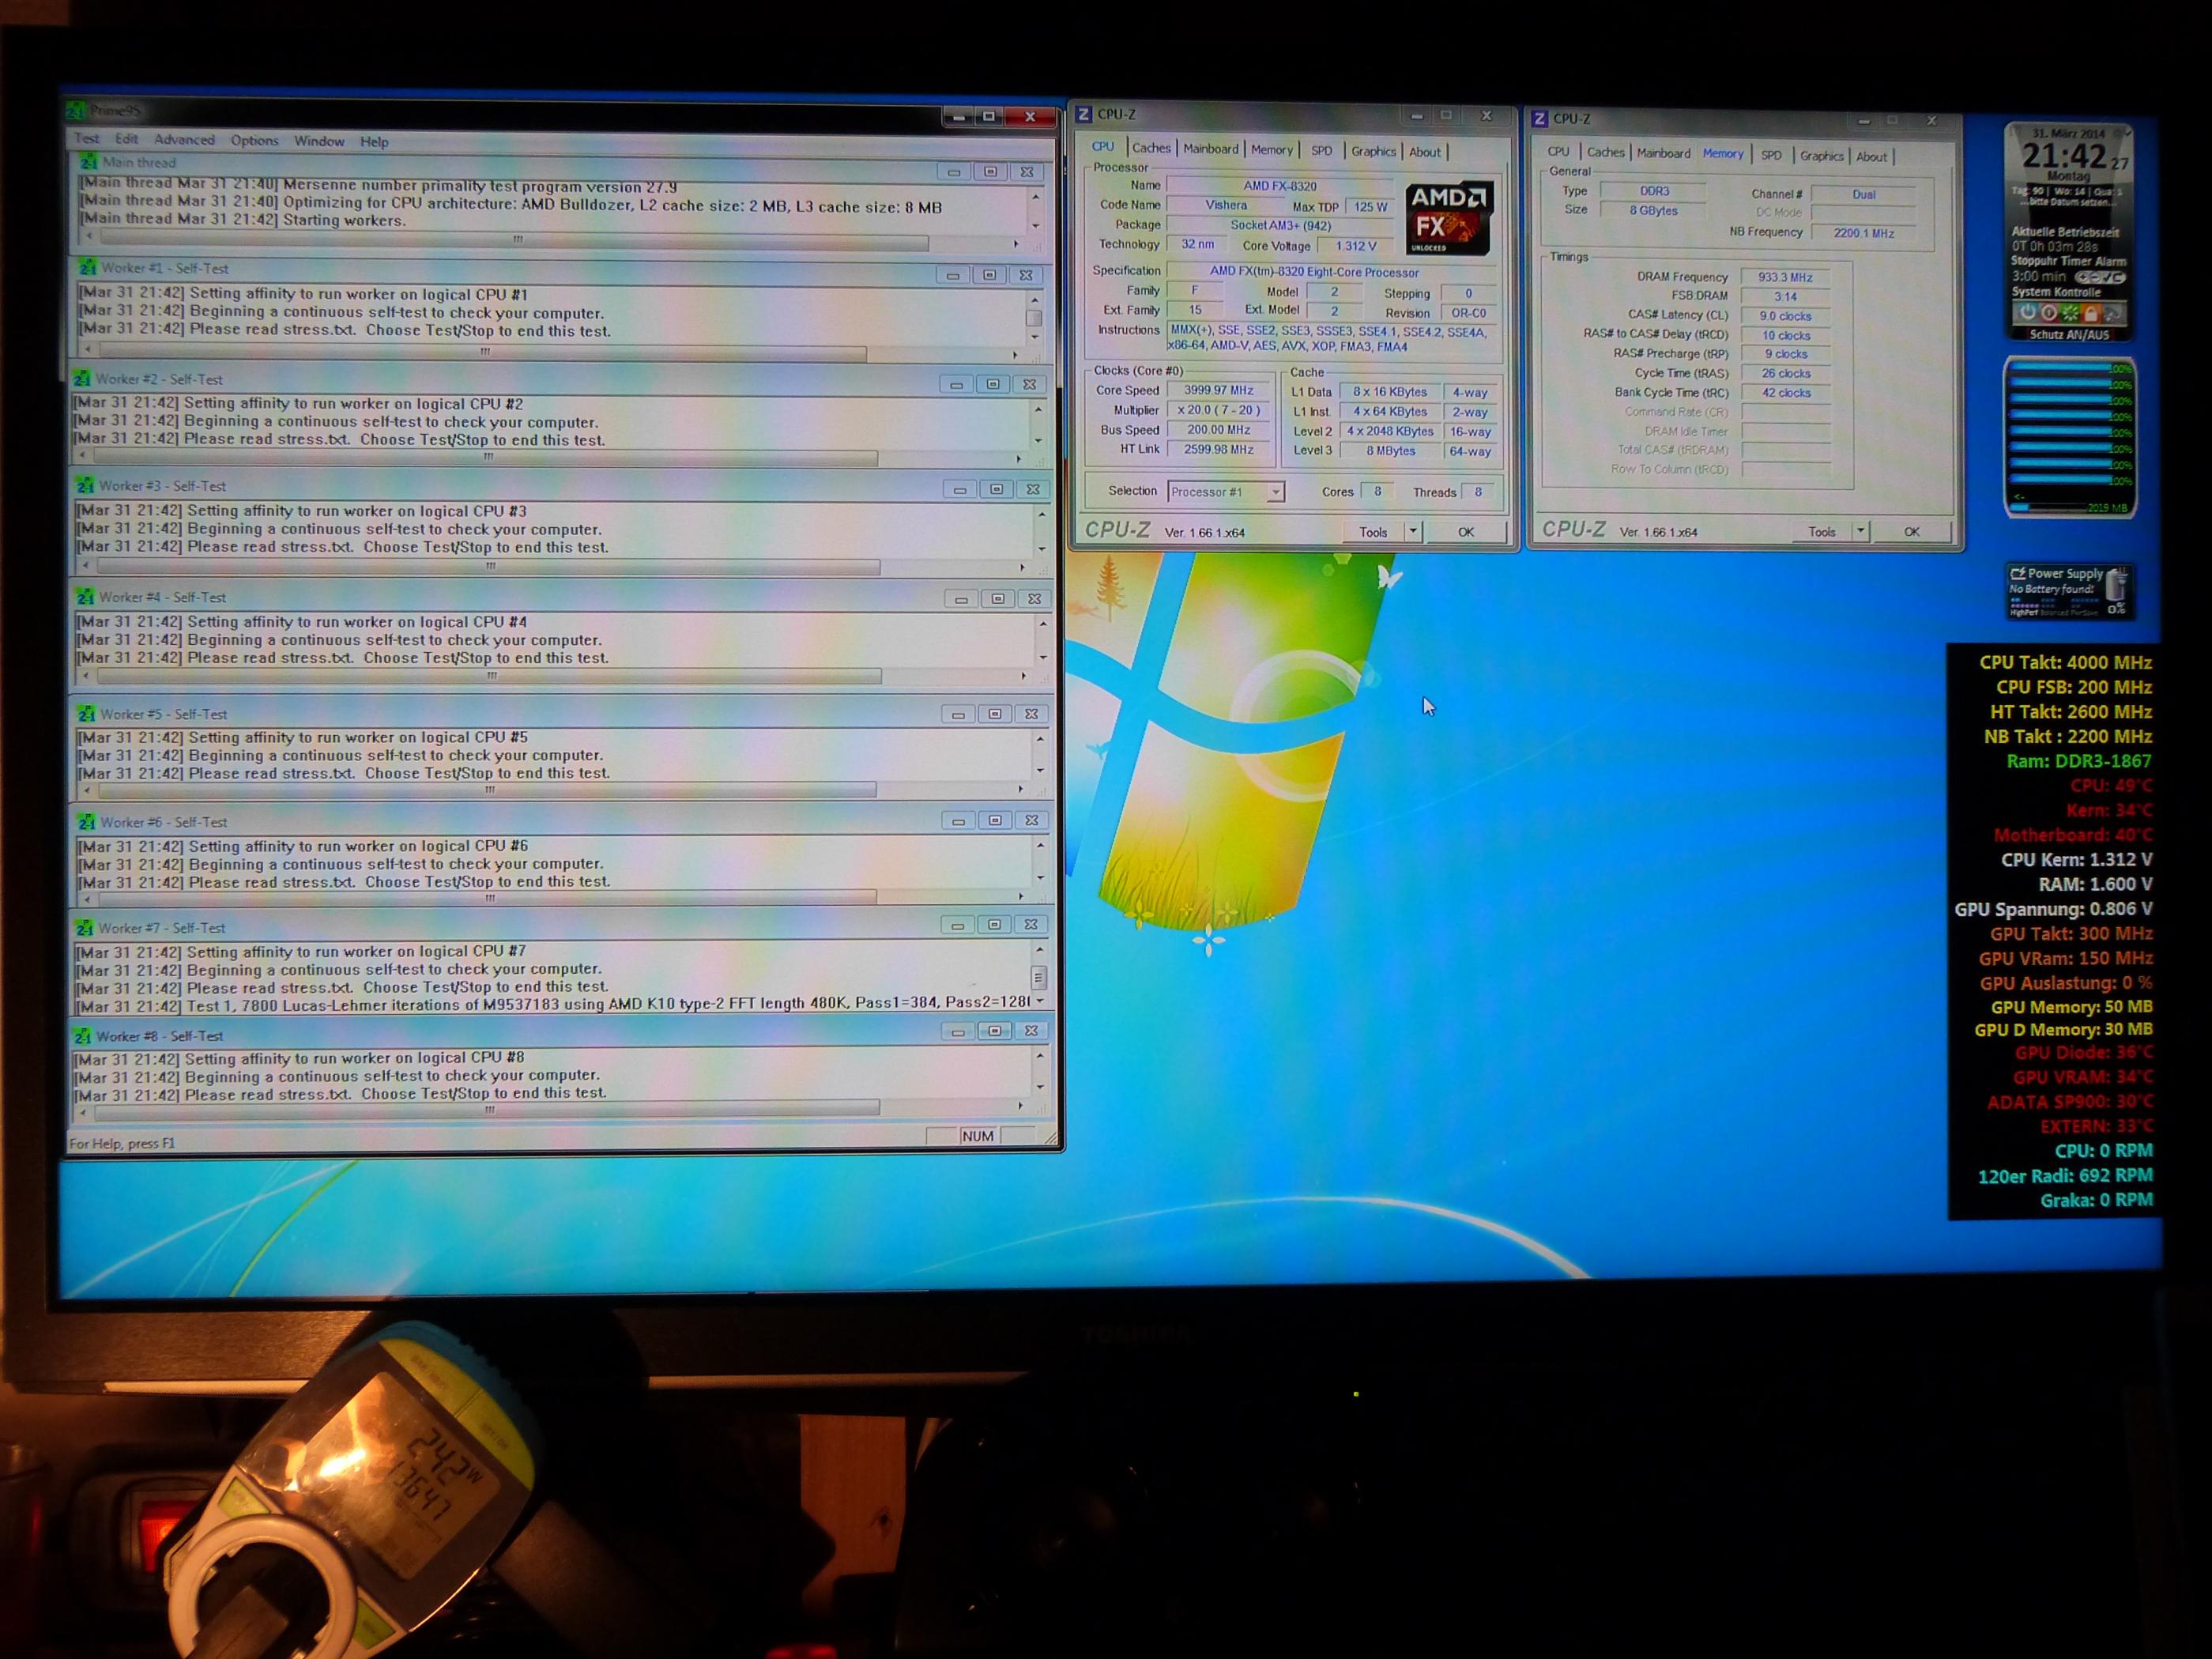Open the Advanced menu in Prime95
The image size is (2212, 1659).
pos(184,140)
